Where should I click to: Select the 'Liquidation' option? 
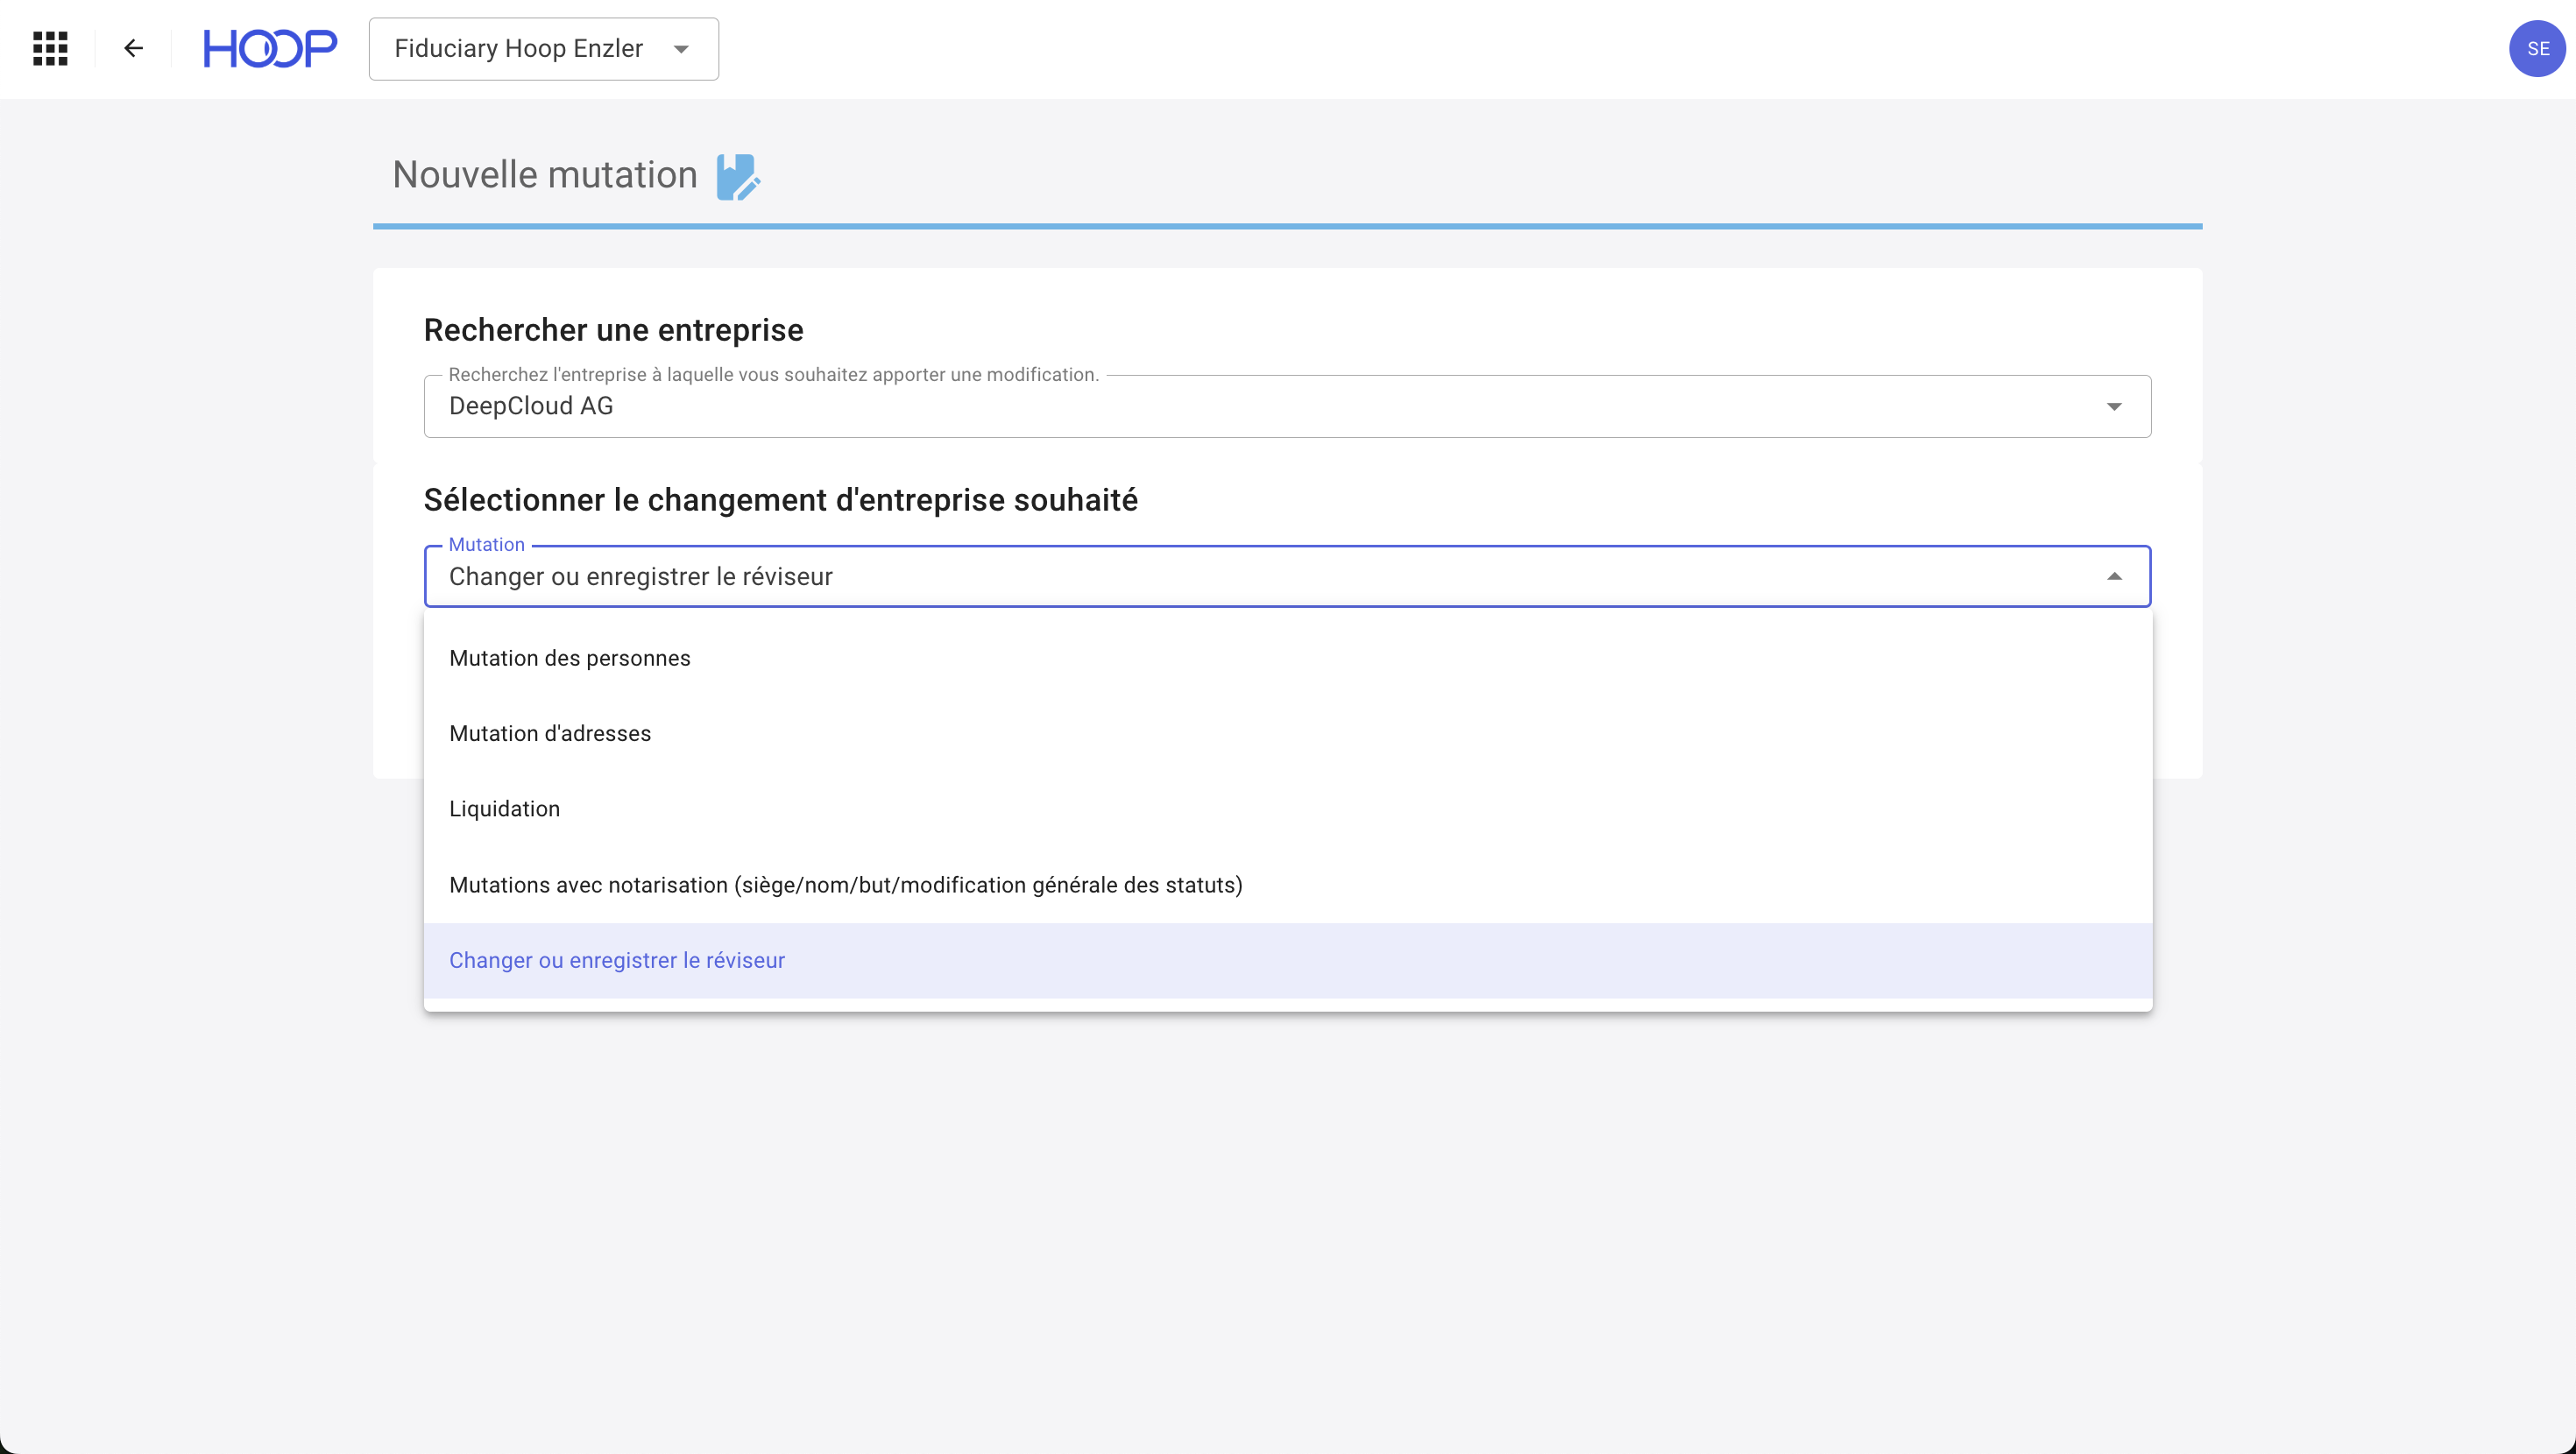[x=504, y=809]
